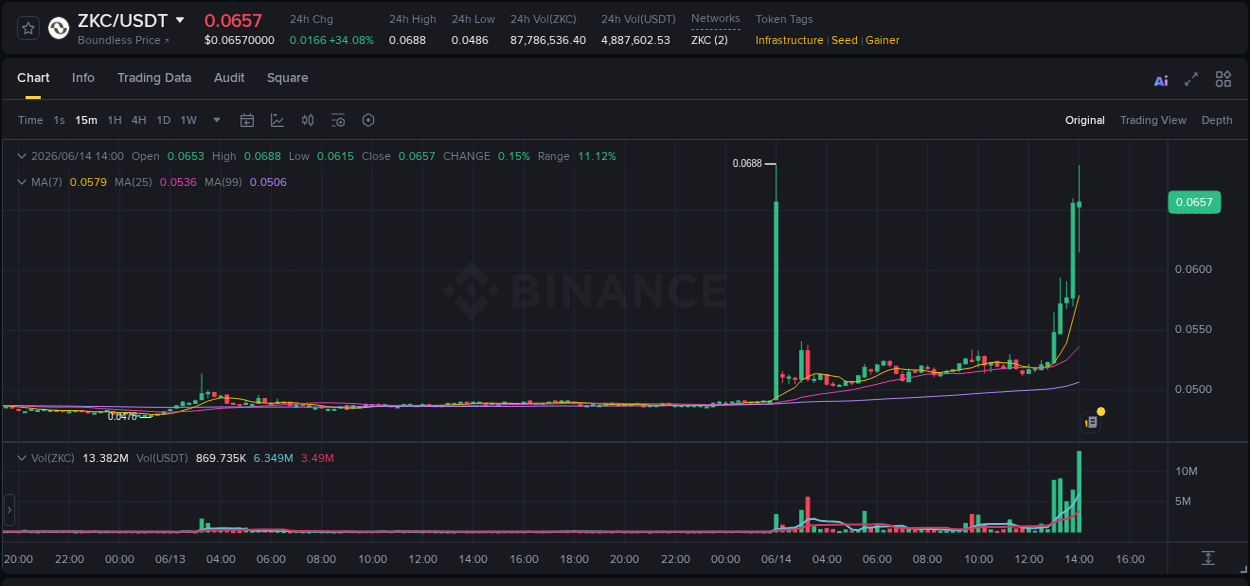Click the MA(99) value 0.0506

(x=268, y=182)
